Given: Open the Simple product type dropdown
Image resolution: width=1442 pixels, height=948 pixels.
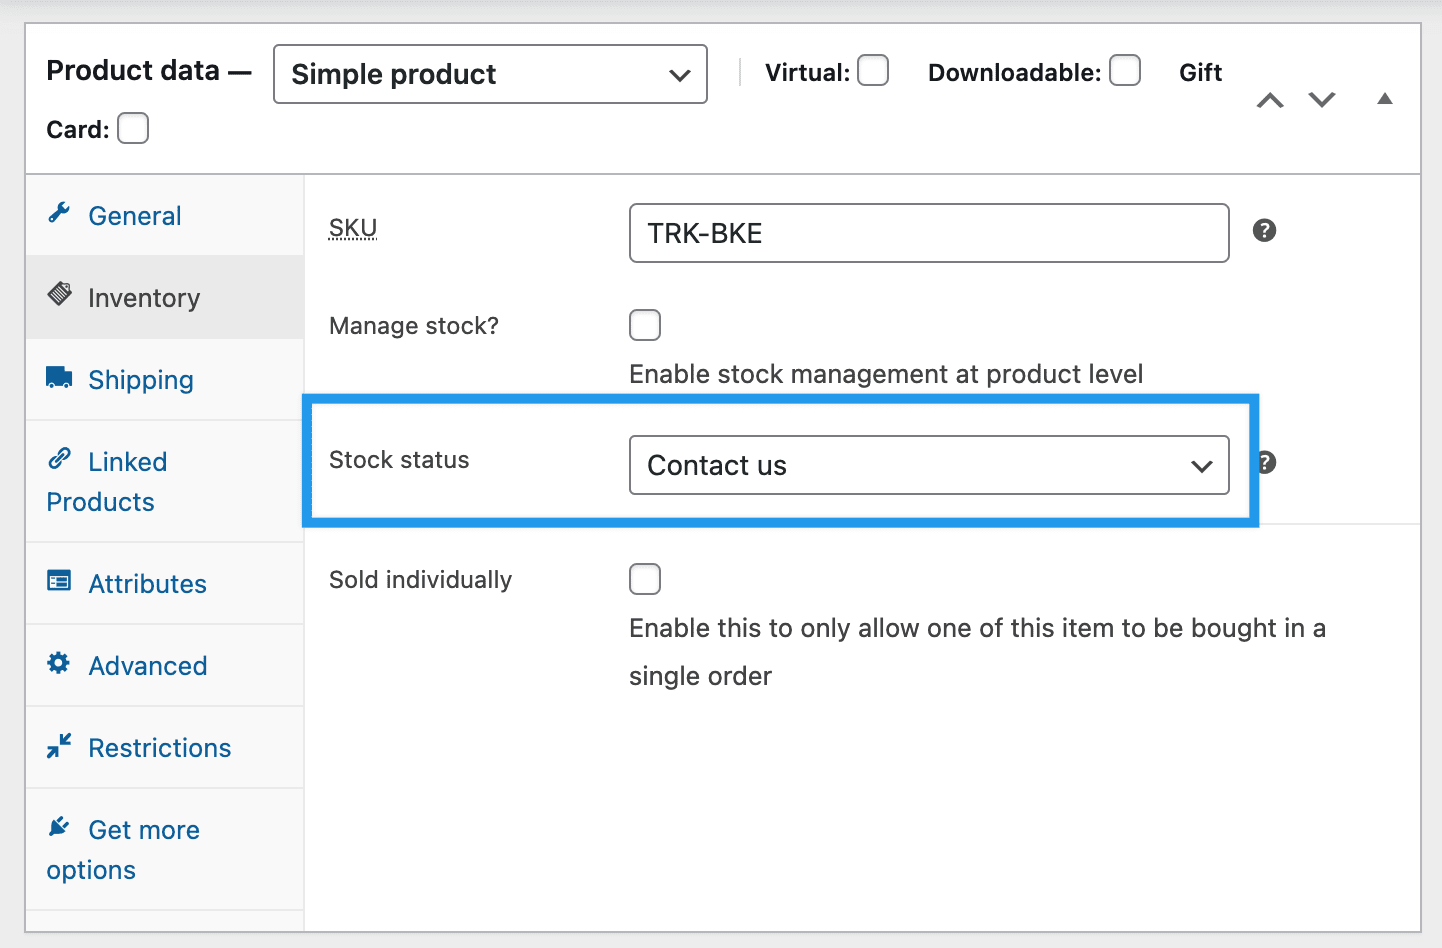Looking at the screenshot, I should click(490, 74).
